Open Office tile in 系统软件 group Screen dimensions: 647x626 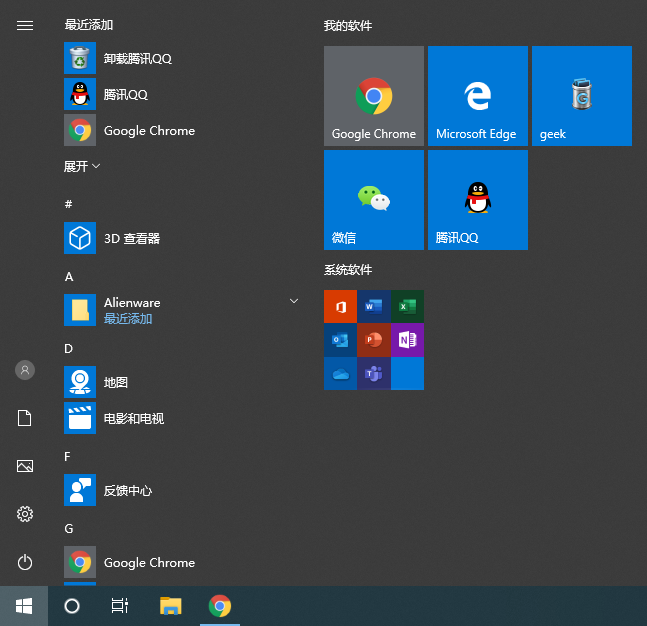(x=340, y=306)
